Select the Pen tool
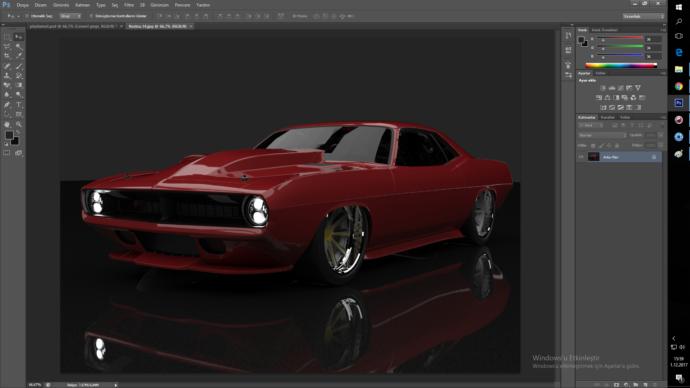The image size is (690, 388). pos(7,105)
